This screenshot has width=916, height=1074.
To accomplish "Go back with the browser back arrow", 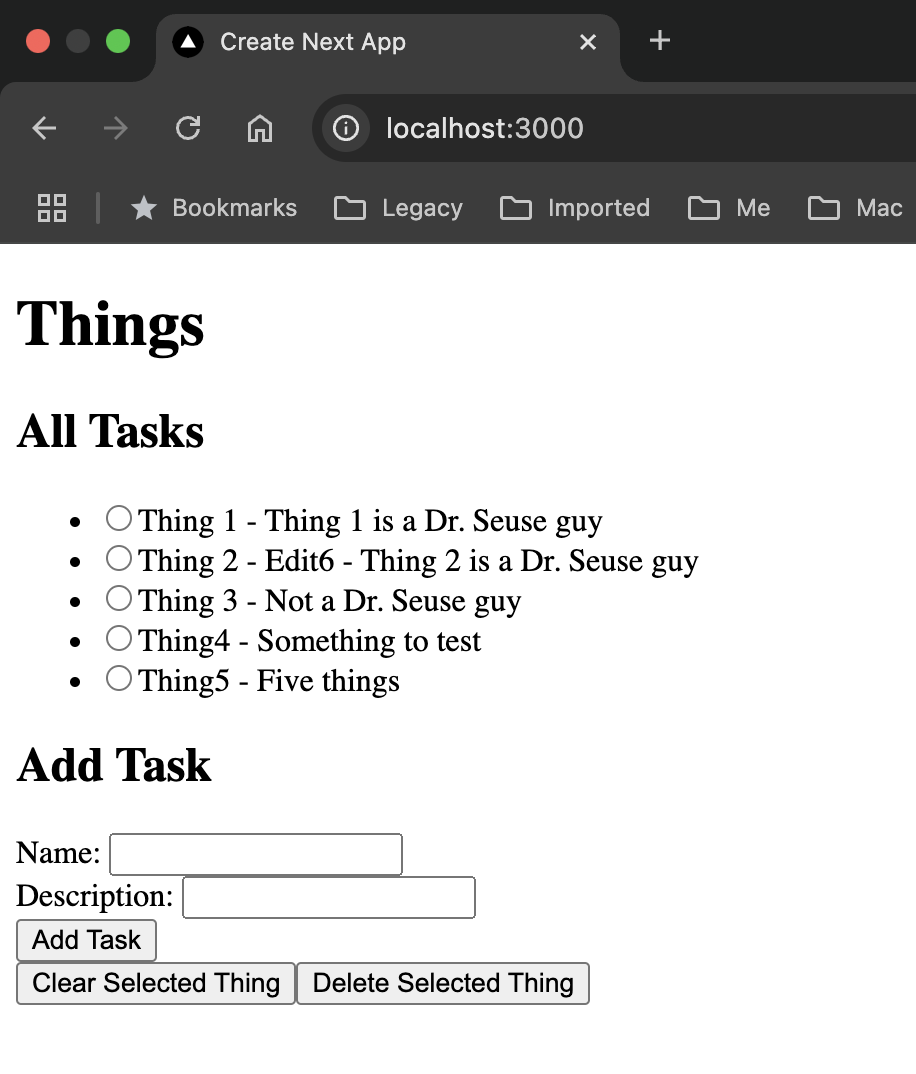I will click(x=45, y=128).
